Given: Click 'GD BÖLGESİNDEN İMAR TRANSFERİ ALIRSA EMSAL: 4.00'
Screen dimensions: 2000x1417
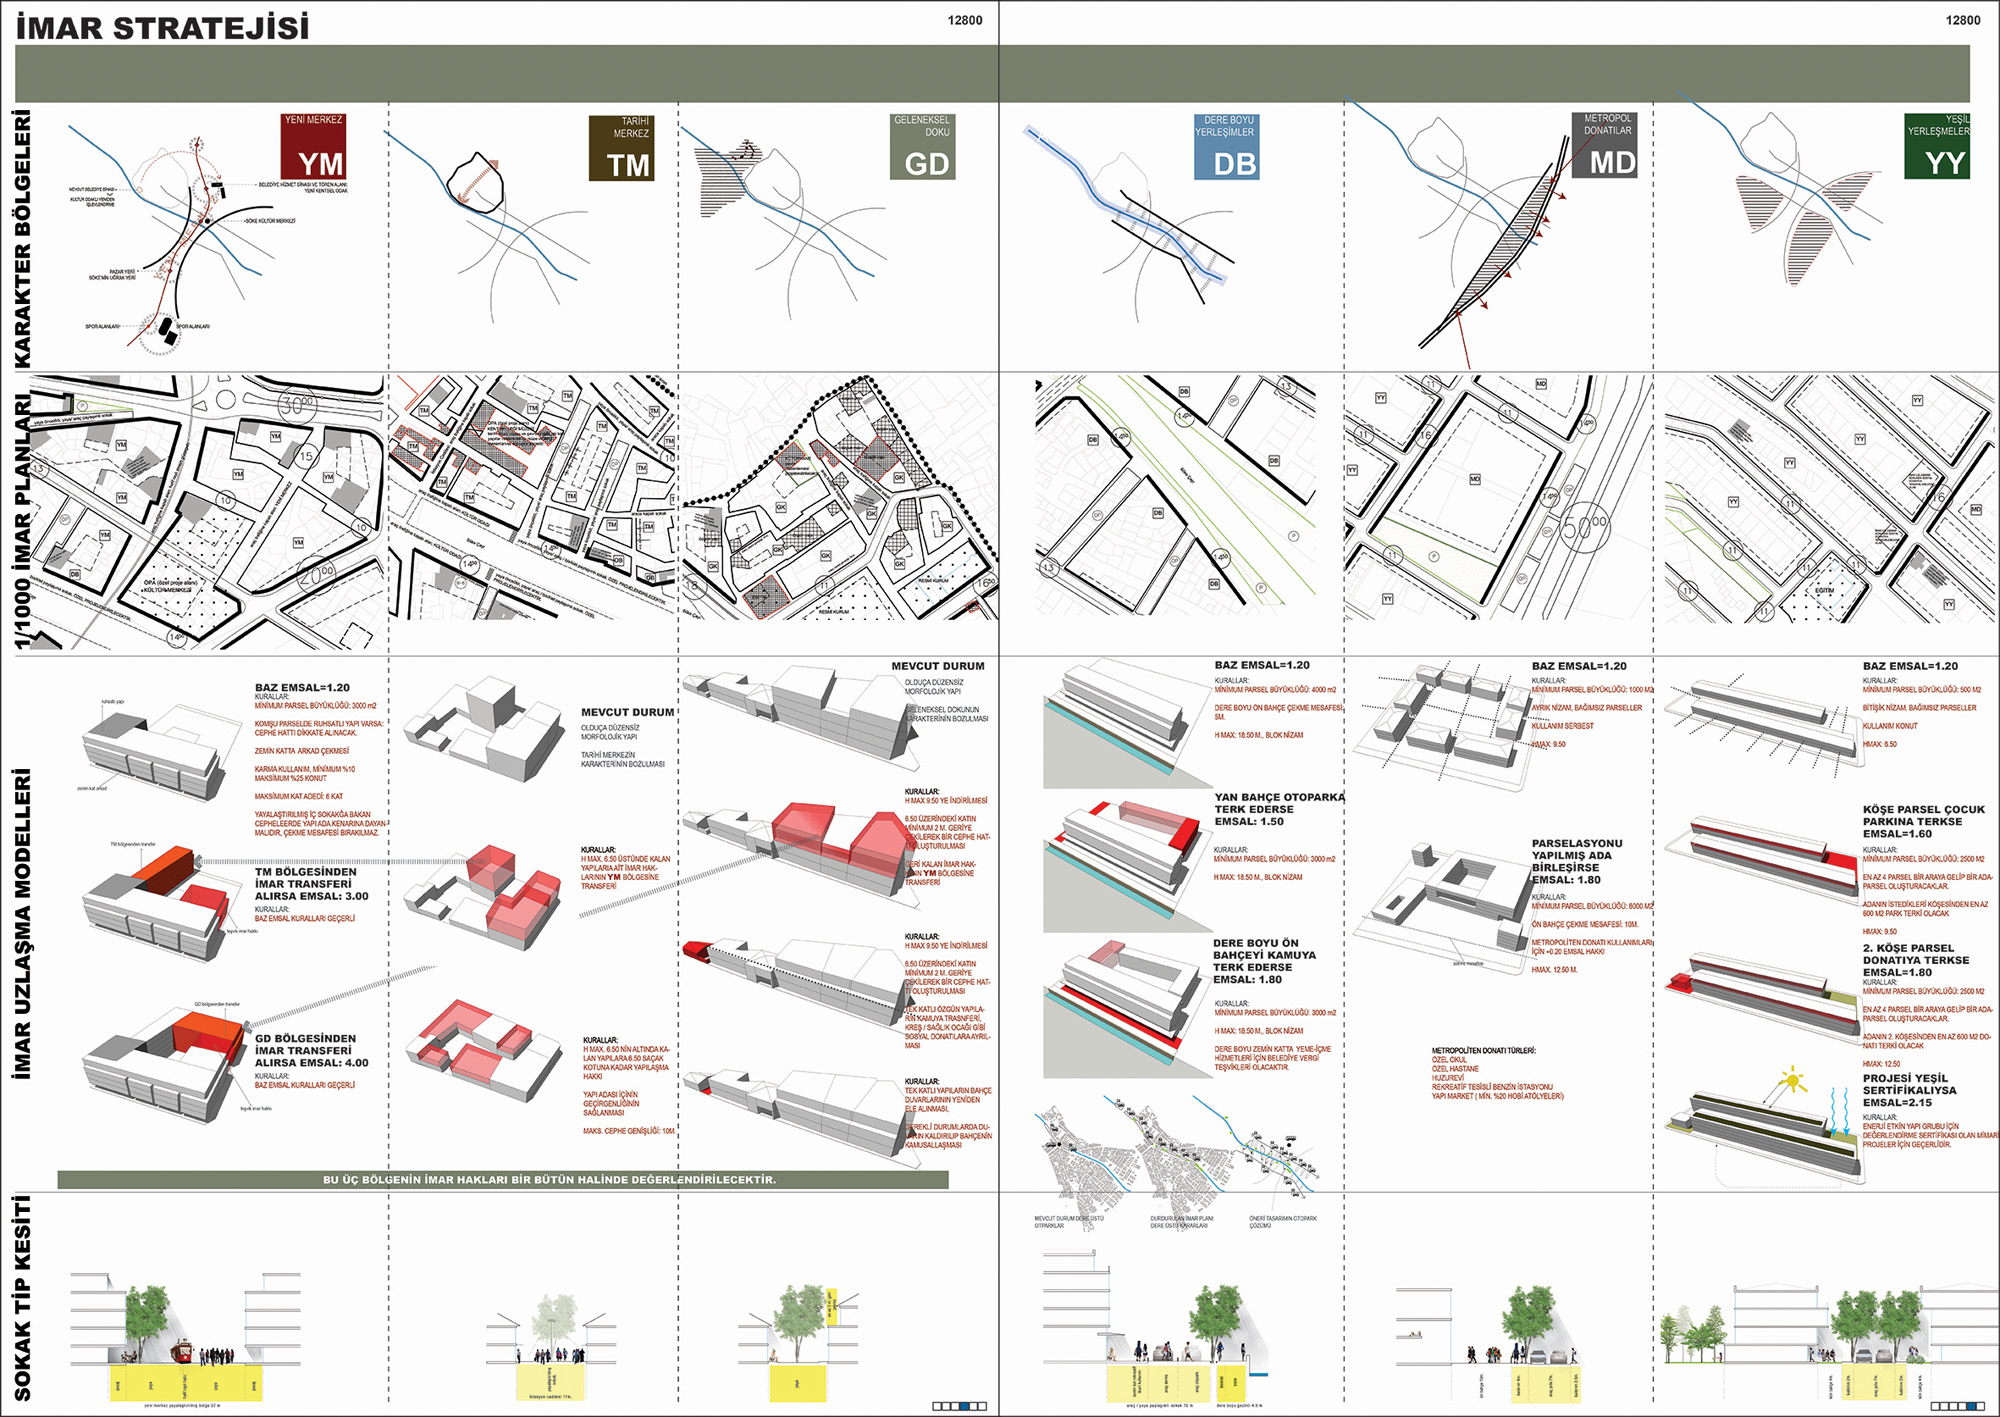Looking at the screenshot, I should [x=311, y=1051].
